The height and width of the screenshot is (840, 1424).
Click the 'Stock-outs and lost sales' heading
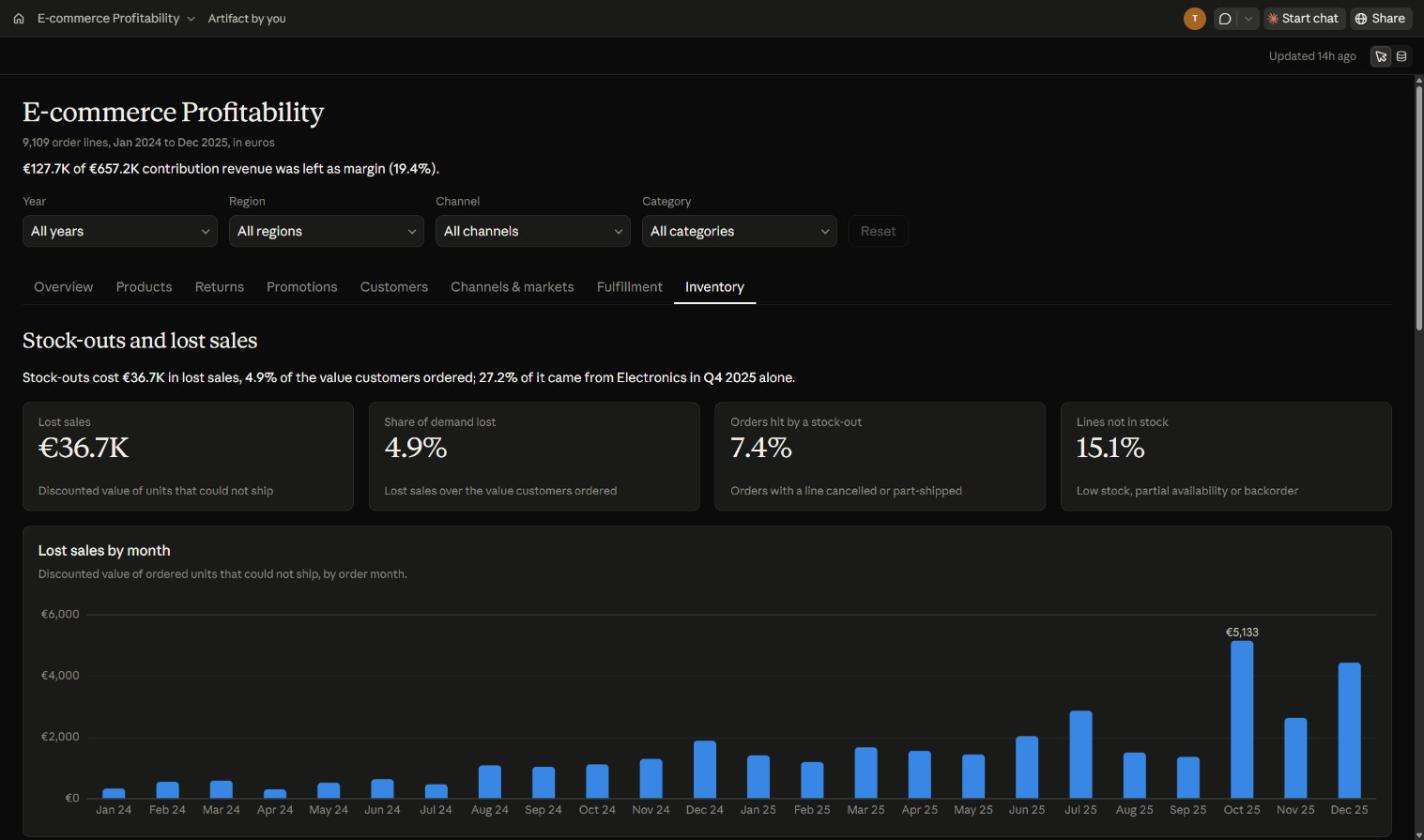pos(140,341)
